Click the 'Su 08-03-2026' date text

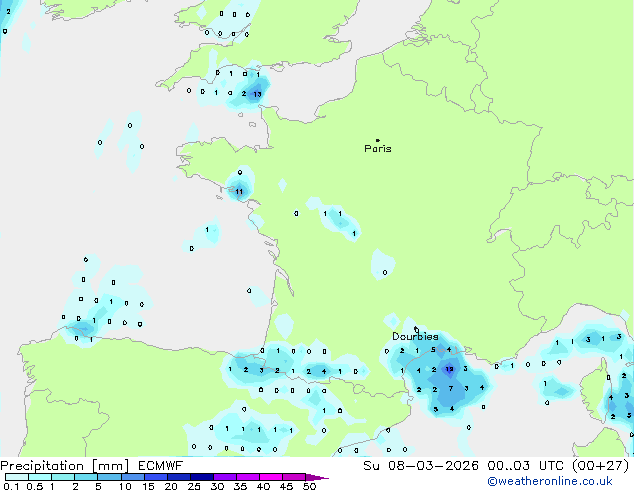[421, 466]
